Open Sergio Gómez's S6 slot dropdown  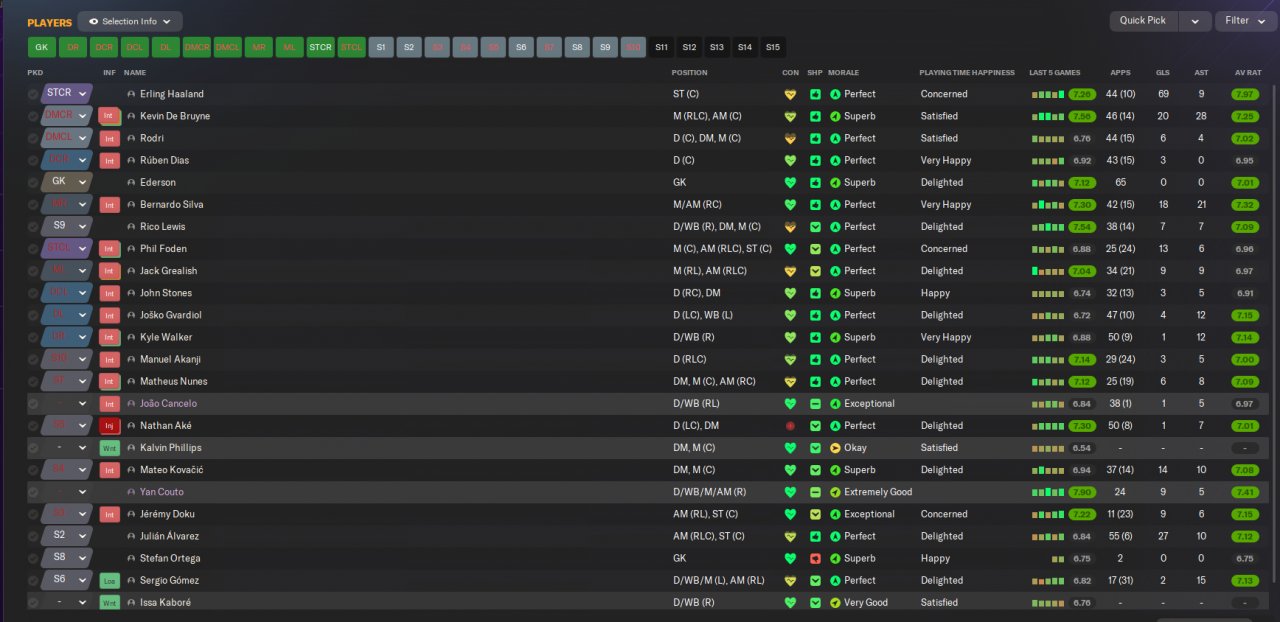point(66,579)
